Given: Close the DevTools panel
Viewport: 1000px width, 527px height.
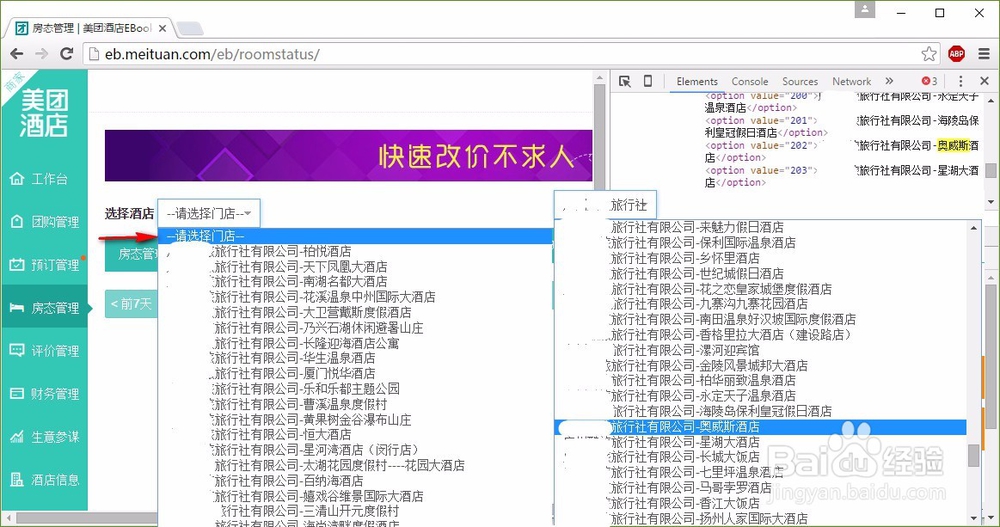Looking at the screenshot, I should click(x=984, y=81).
